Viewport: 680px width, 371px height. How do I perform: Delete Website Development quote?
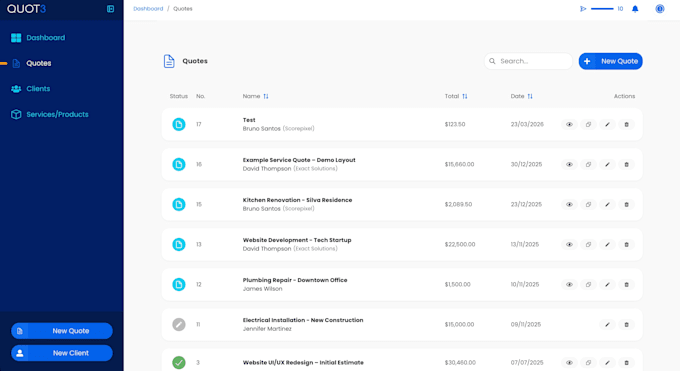(x=627, y=245)
